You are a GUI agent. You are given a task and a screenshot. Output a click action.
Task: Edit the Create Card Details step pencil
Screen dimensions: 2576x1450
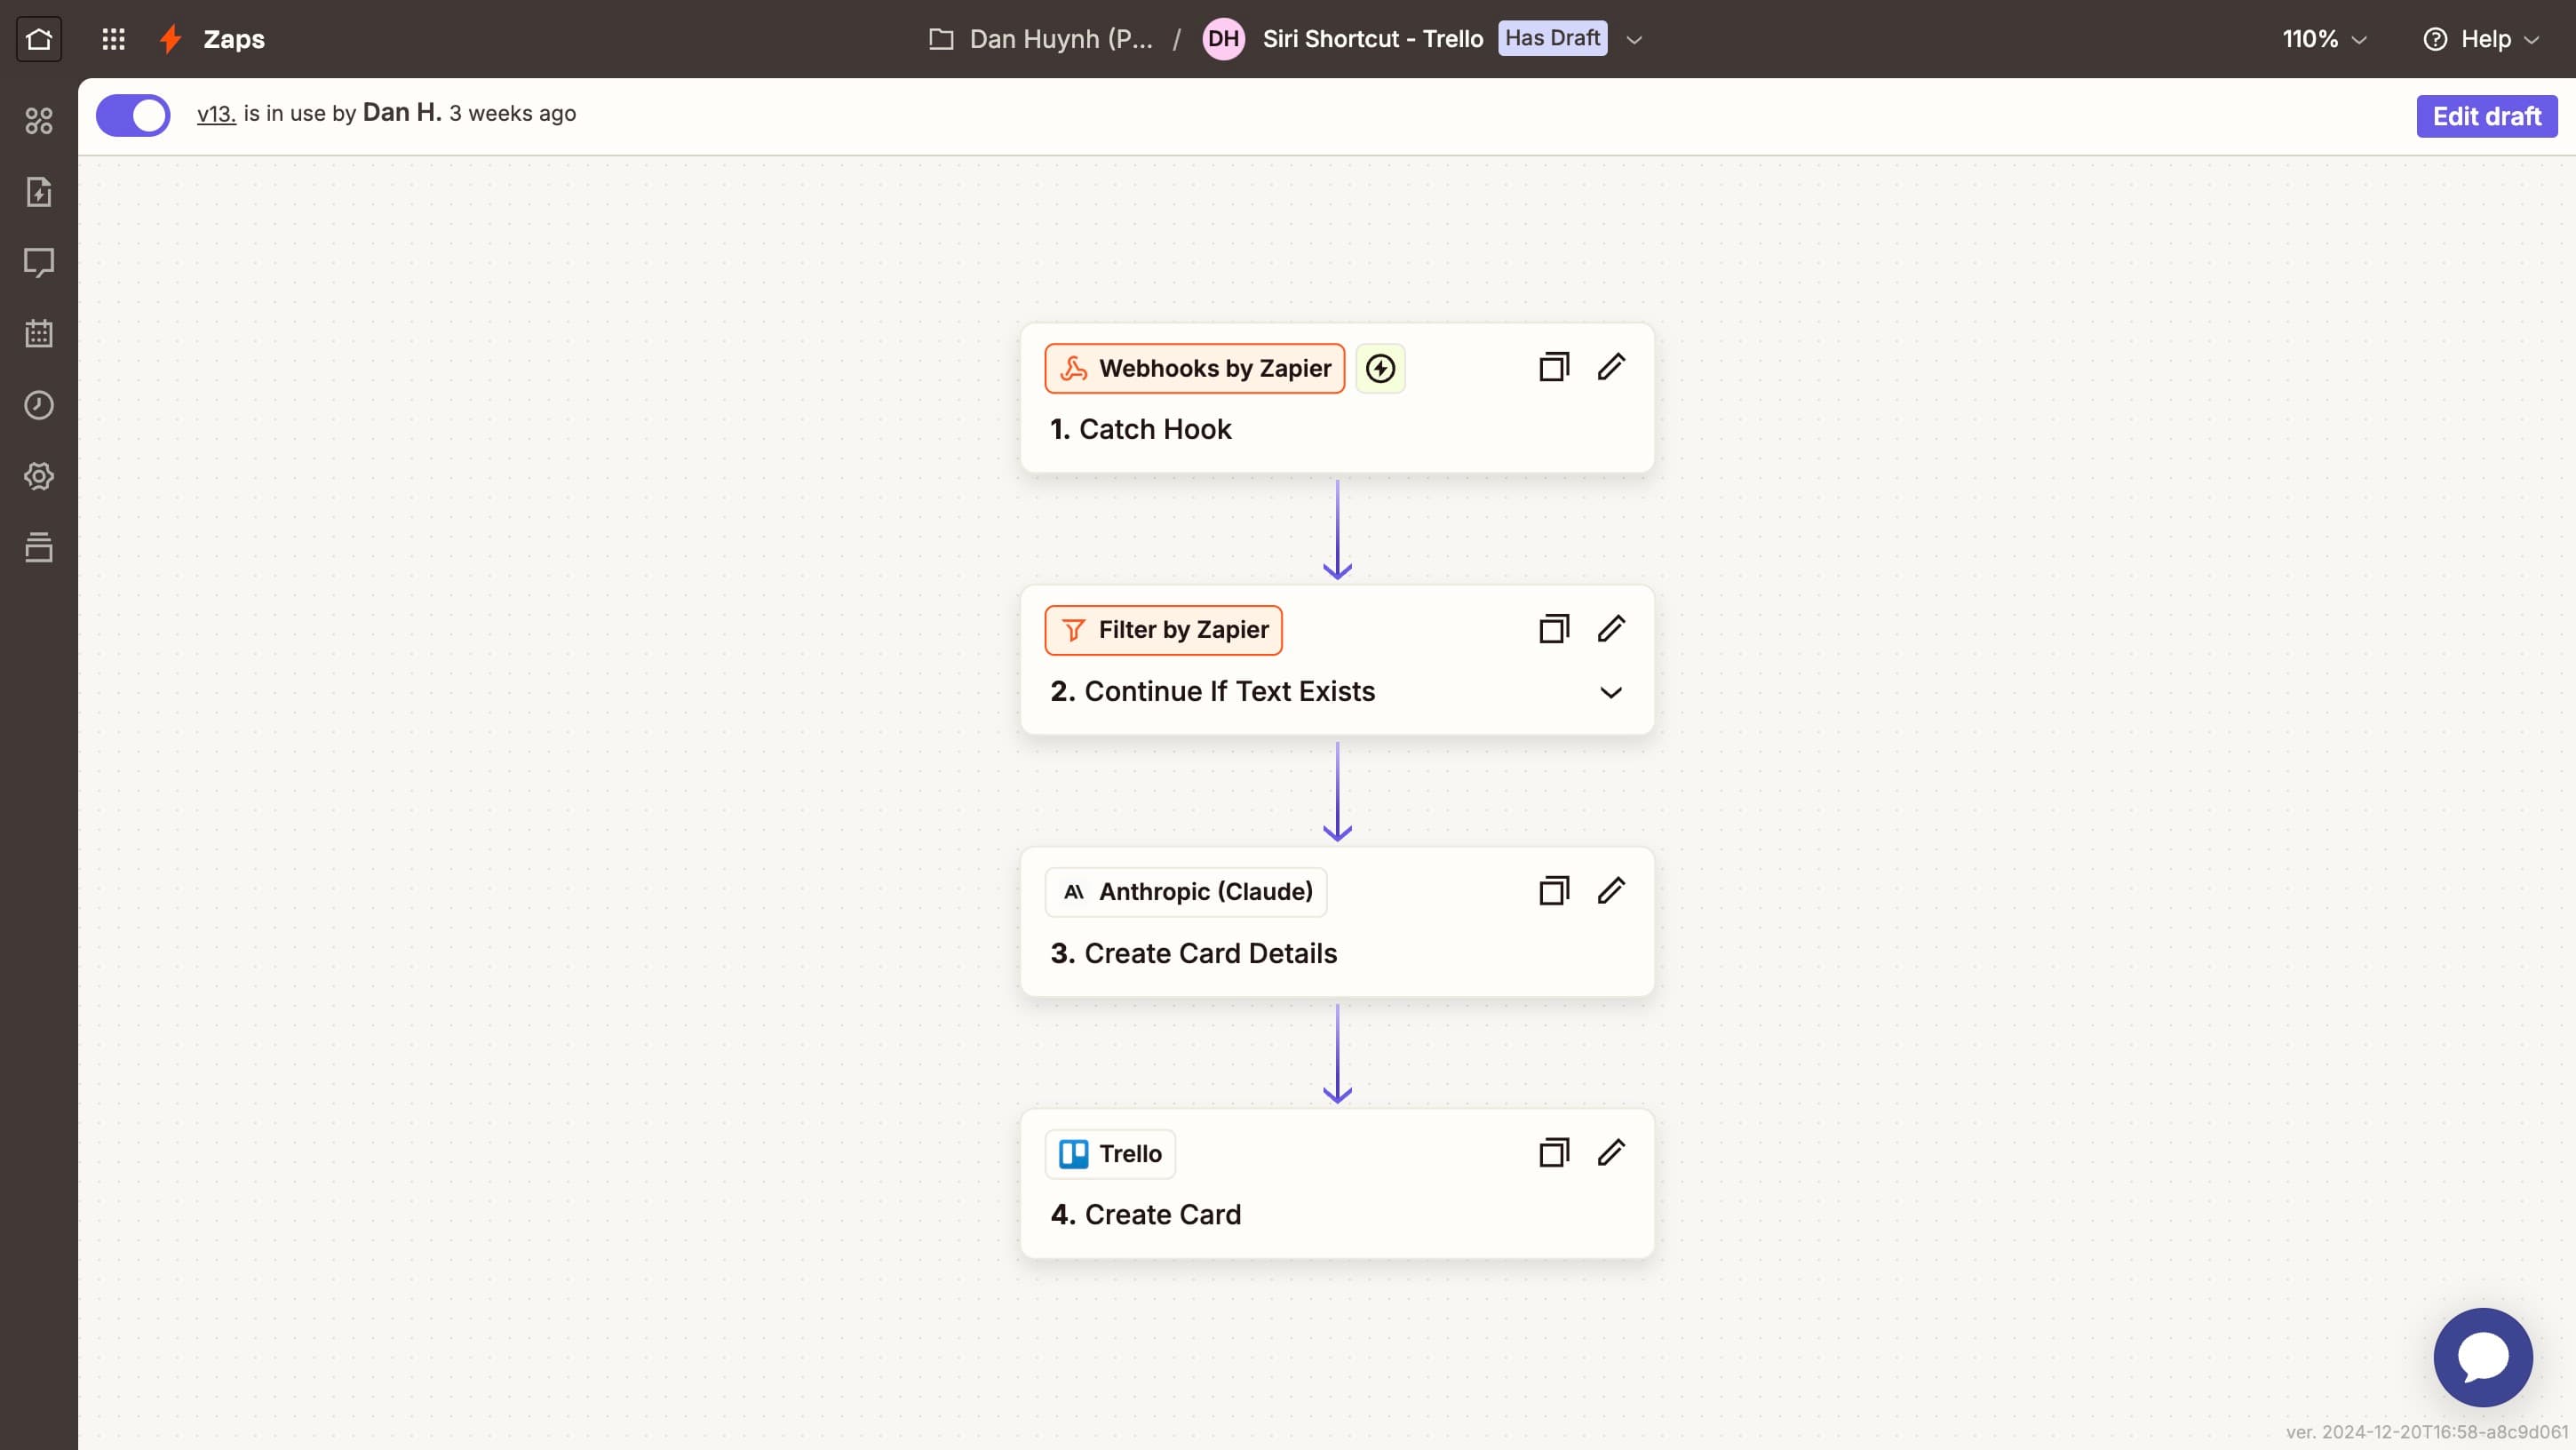[1611, 891]
